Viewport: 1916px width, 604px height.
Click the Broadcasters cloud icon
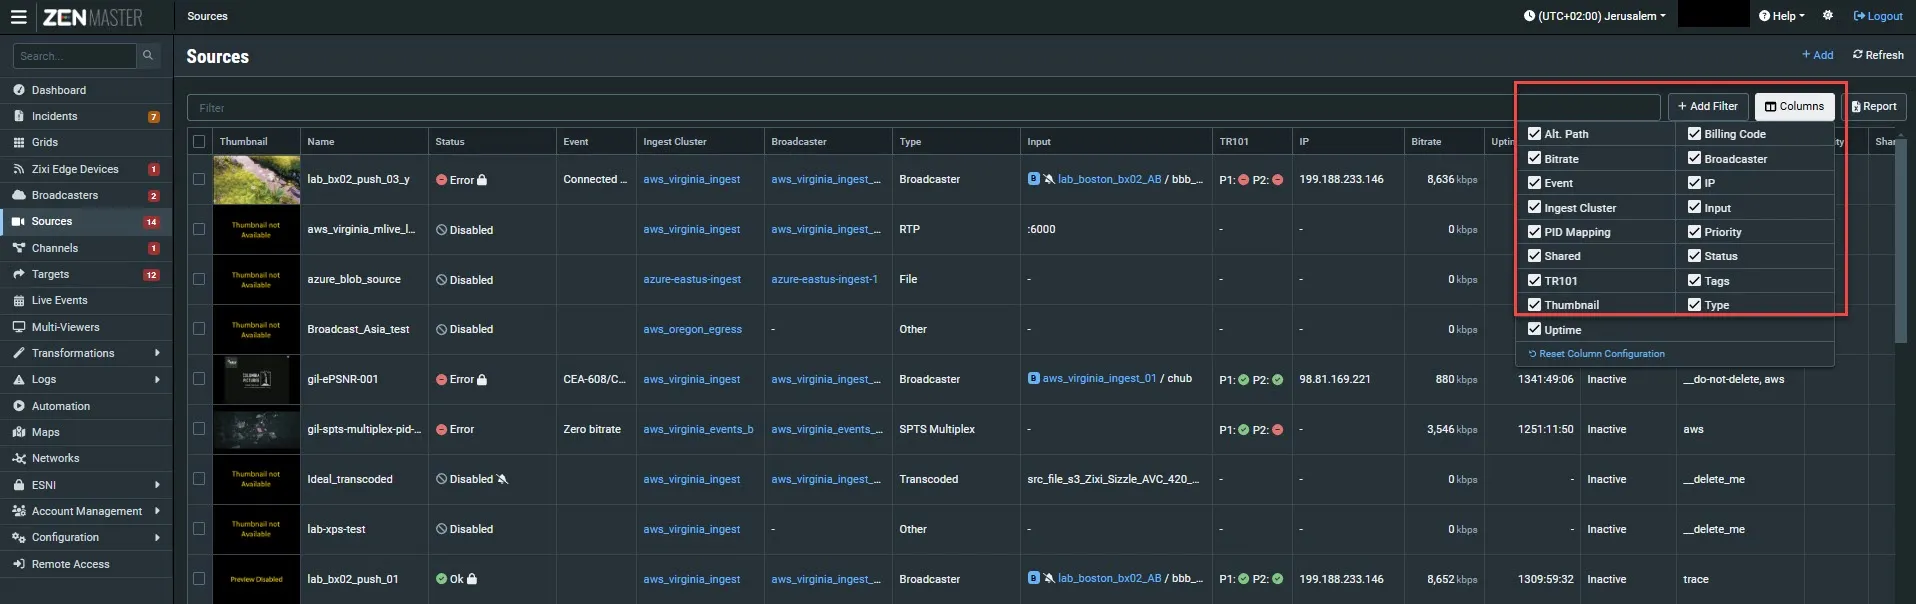coord(19,195)
